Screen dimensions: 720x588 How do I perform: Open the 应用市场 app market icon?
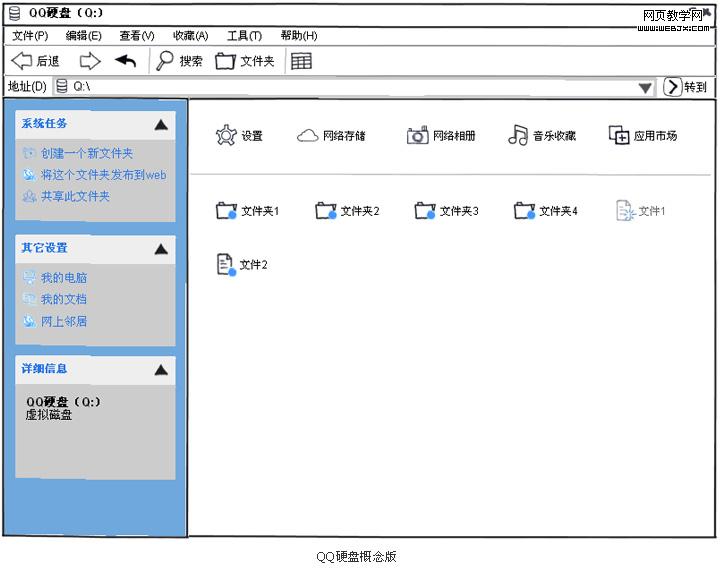tap(619, 136)
